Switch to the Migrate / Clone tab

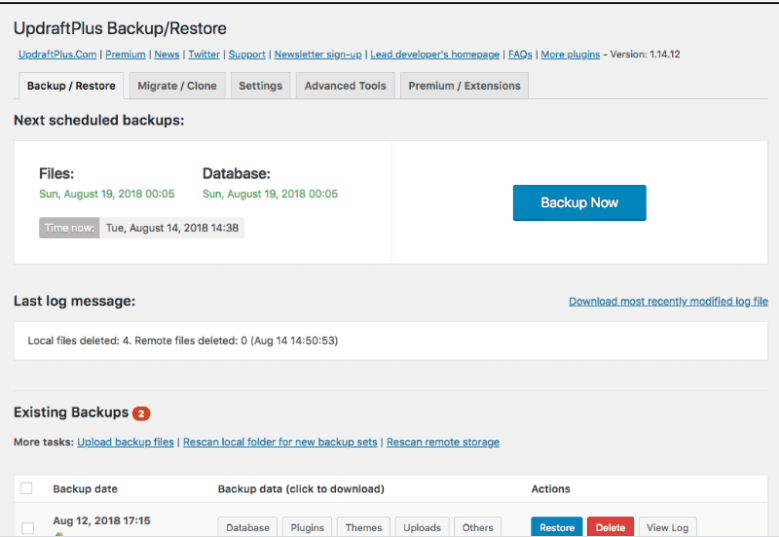177,85
